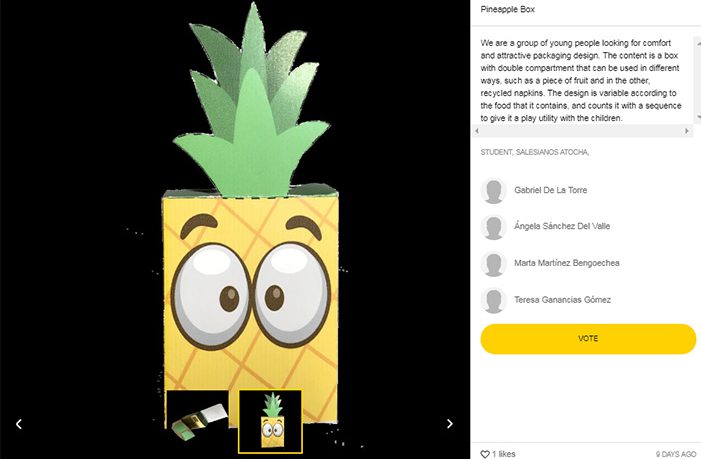
Task: Open Marta Martínez Bengoechea profile link
Action: pos(566,263)
